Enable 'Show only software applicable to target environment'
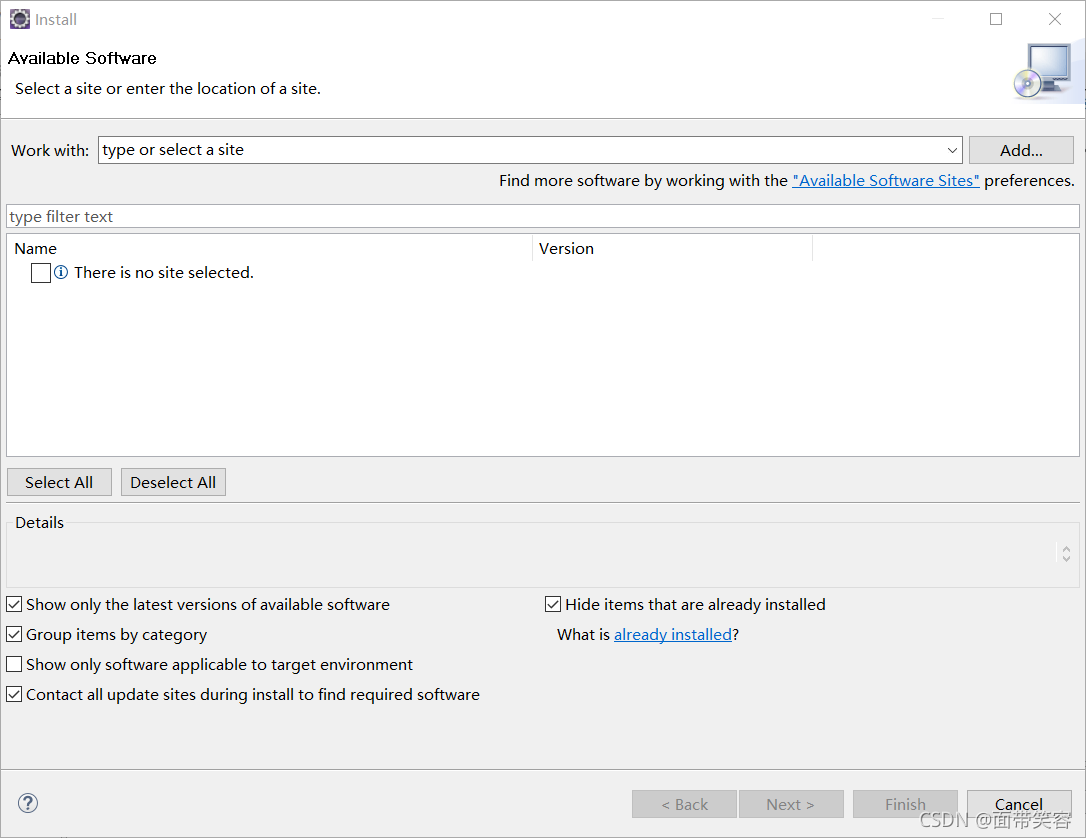This screenshot has height=838, width=1086. coord(14,664)
